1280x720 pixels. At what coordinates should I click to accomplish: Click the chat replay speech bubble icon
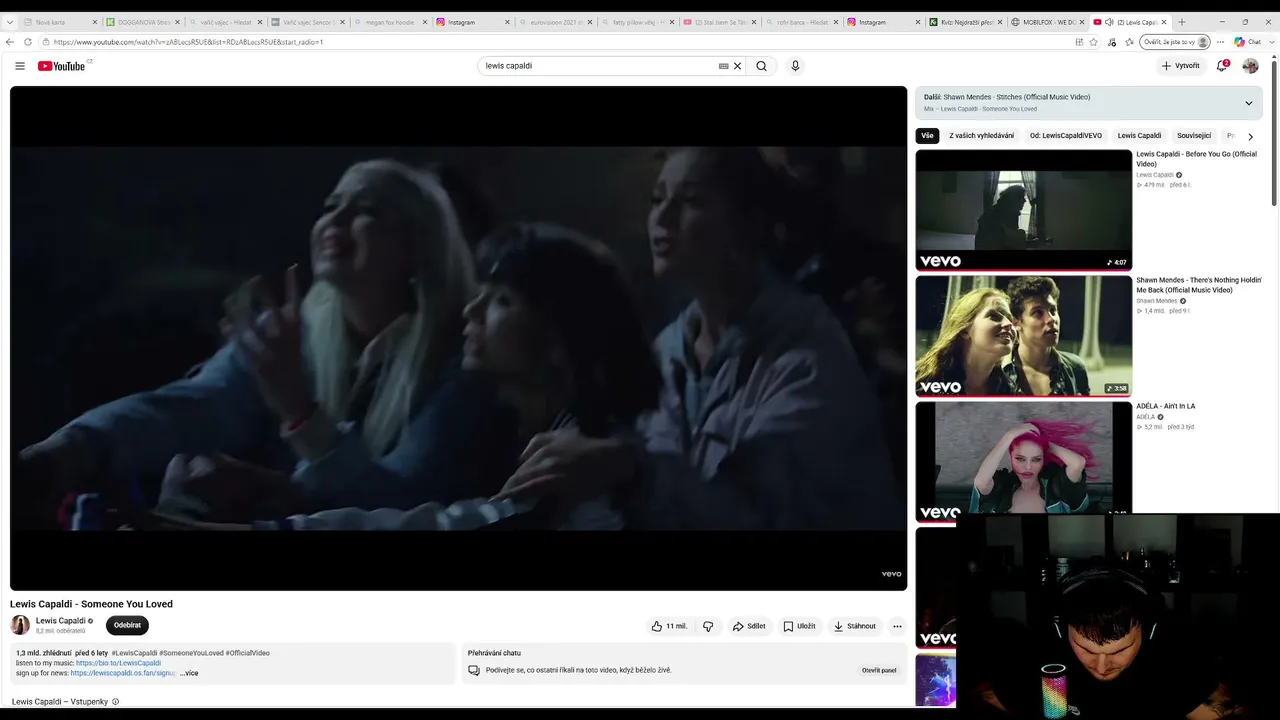(474, 670)
